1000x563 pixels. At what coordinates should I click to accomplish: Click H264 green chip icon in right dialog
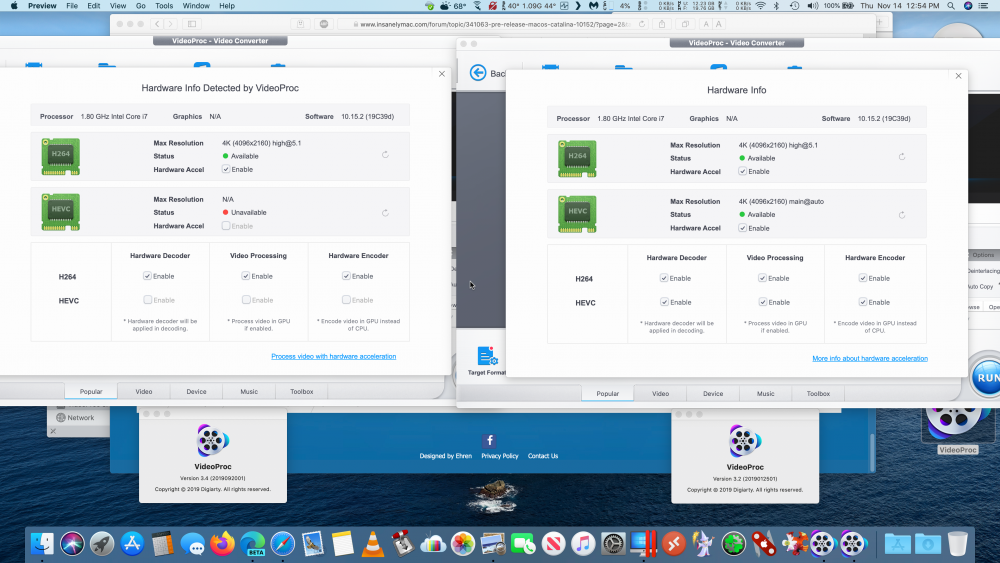(577, 158)
